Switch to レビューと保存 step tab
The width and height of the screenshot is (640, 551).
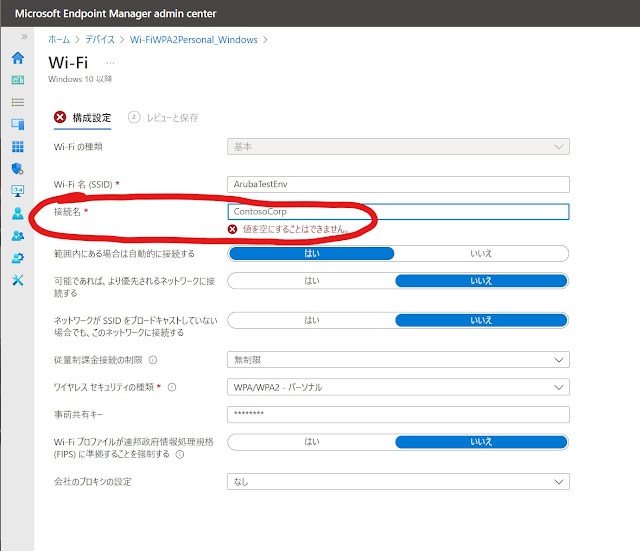[x=163, y=118]
